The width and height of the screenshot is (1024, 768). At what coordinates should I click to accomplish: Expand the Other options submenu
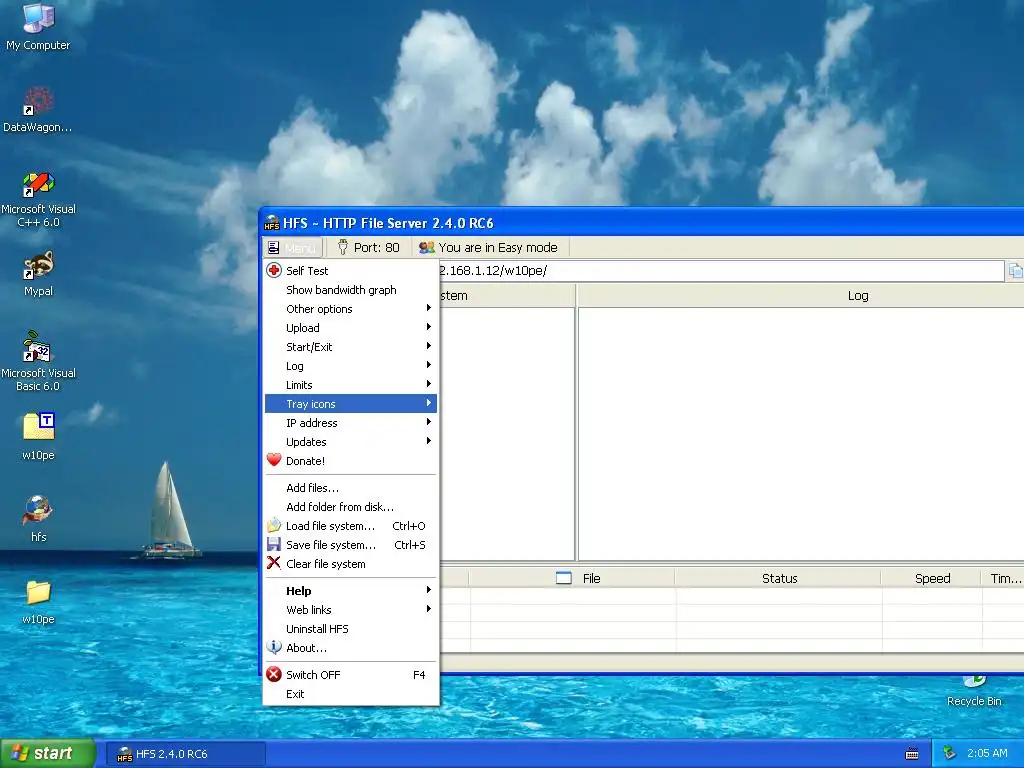coord(351,308)
